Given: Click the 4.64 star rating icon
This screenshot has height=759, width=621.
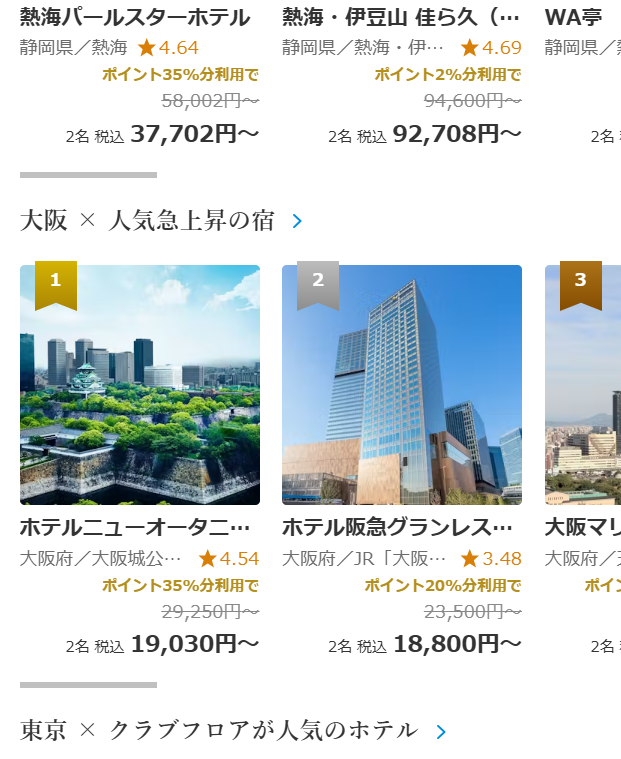Looking at the screenshot, I should click(x=147, y=48).
